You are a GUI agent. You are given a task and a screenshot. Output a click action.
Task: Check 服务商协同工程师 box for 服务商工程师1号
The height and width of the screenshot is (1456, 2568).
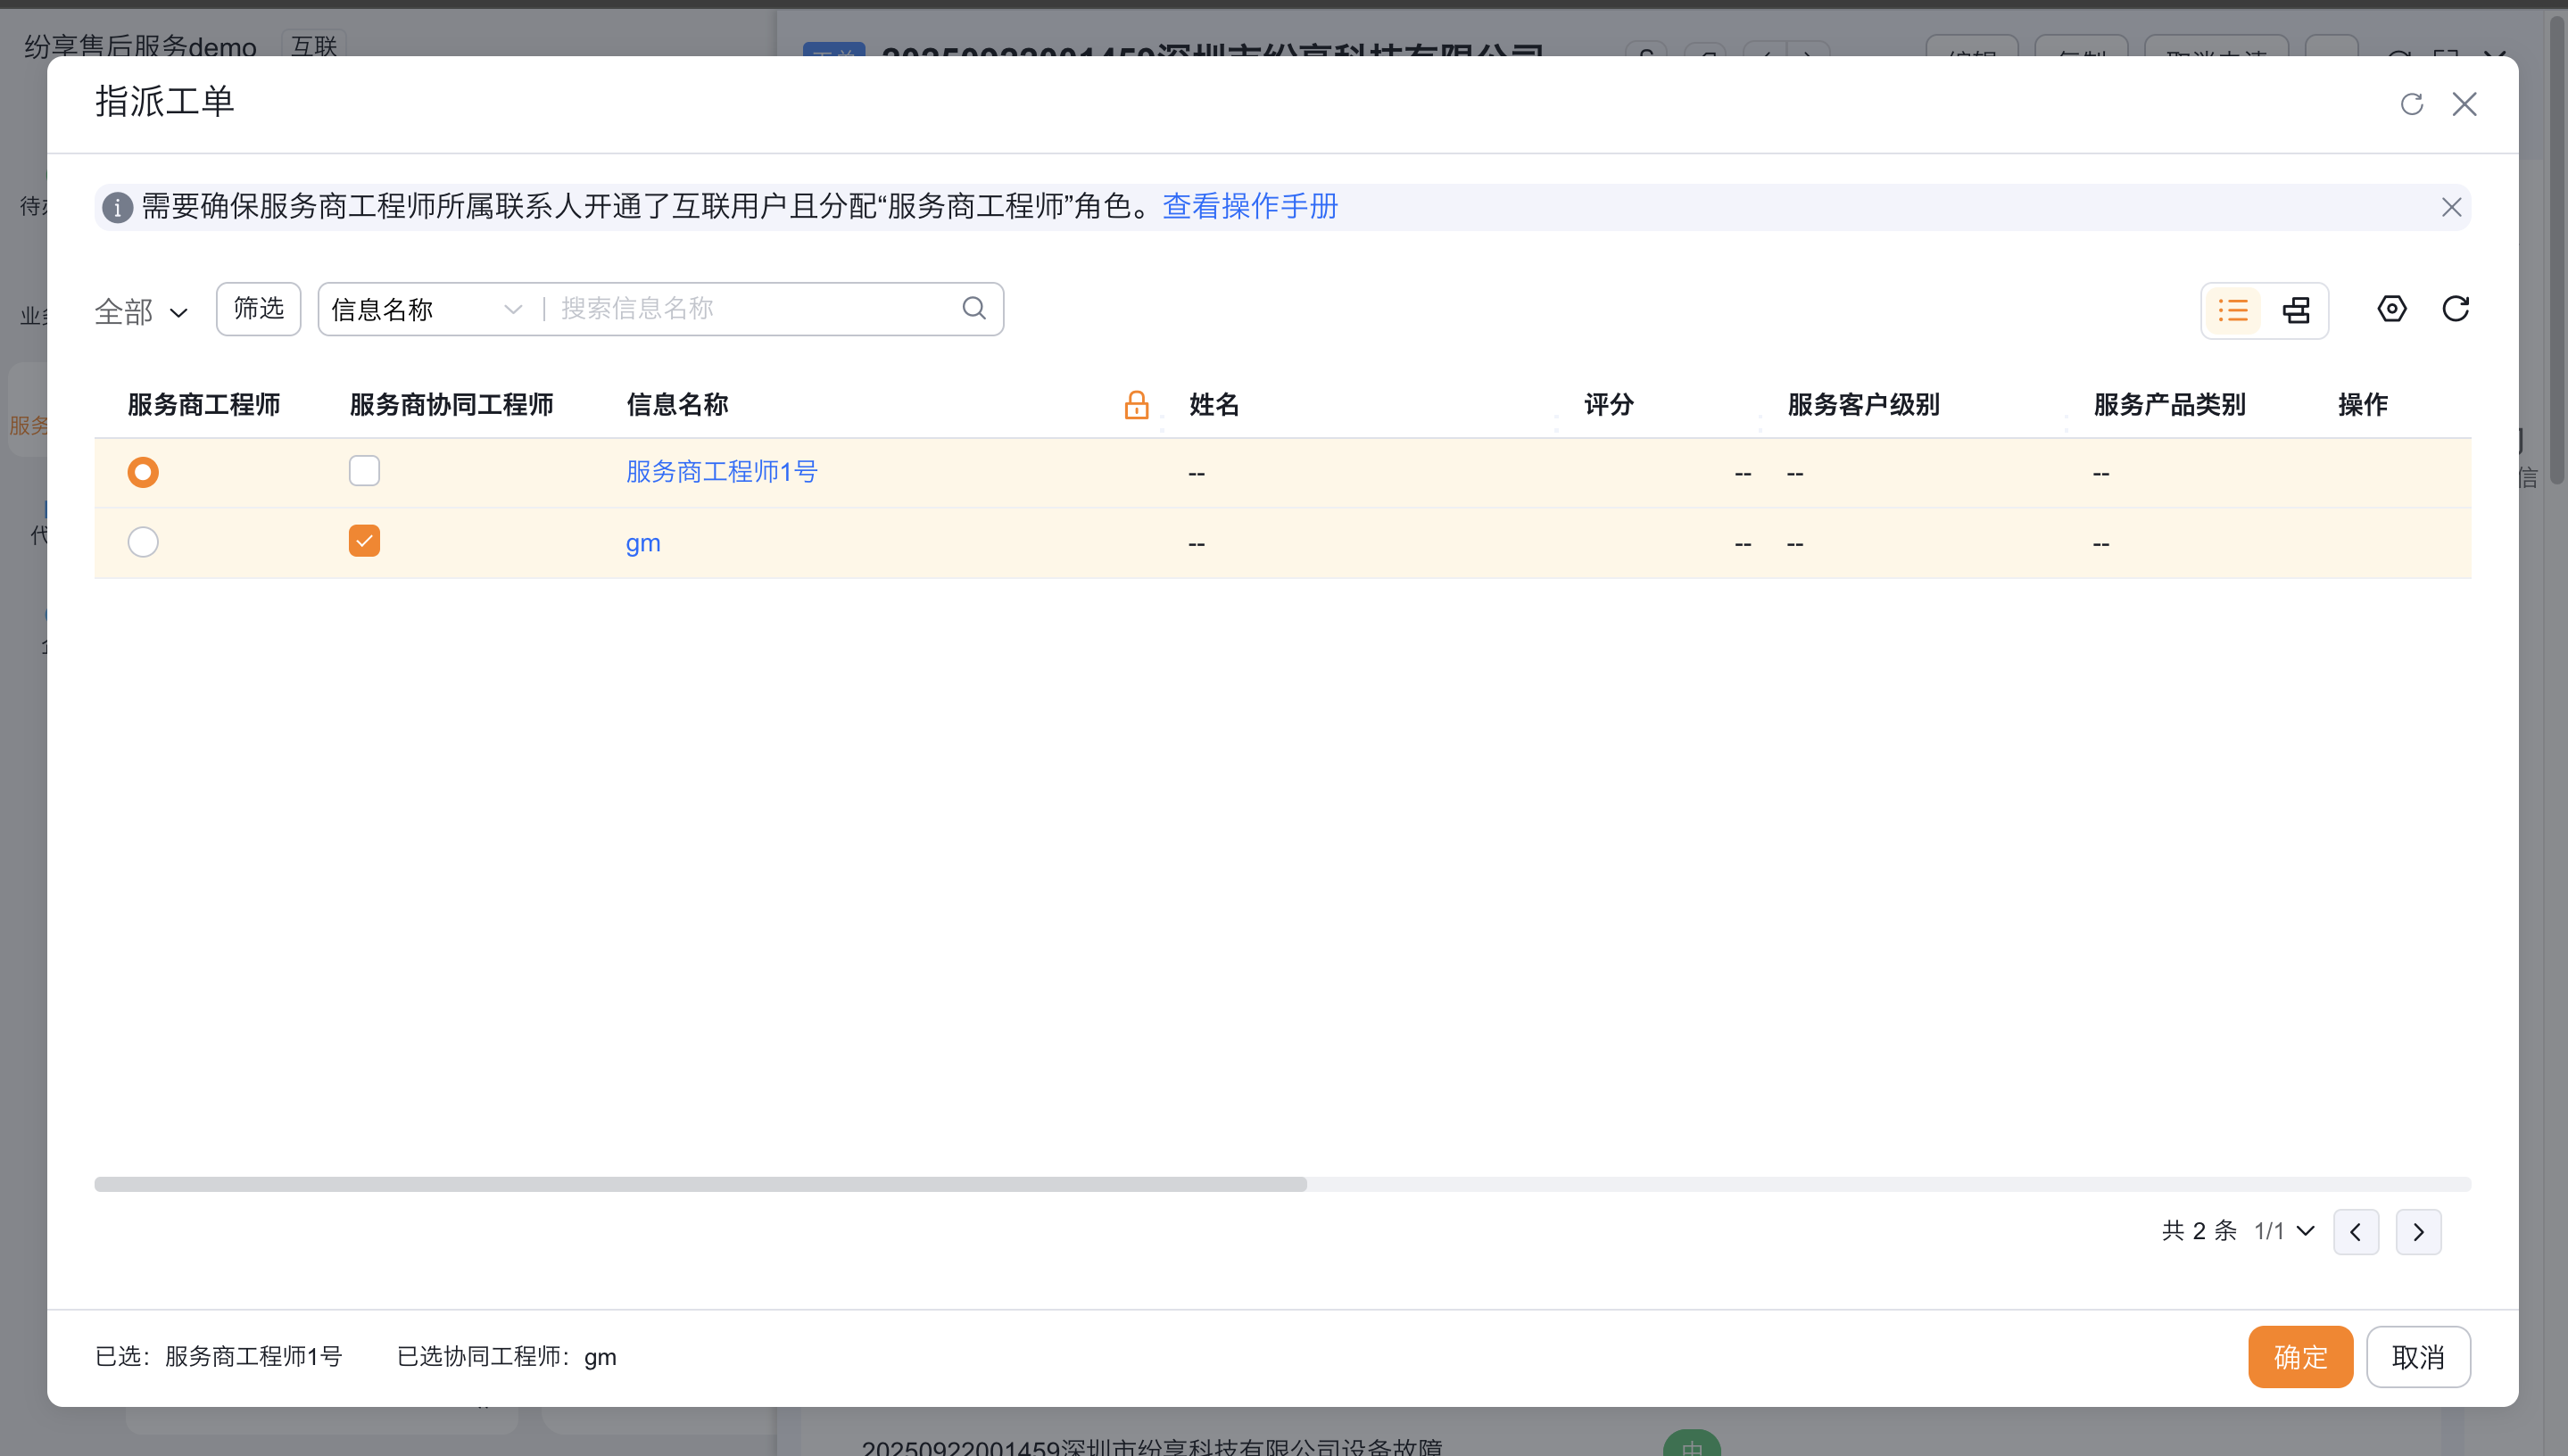[364, 470]
